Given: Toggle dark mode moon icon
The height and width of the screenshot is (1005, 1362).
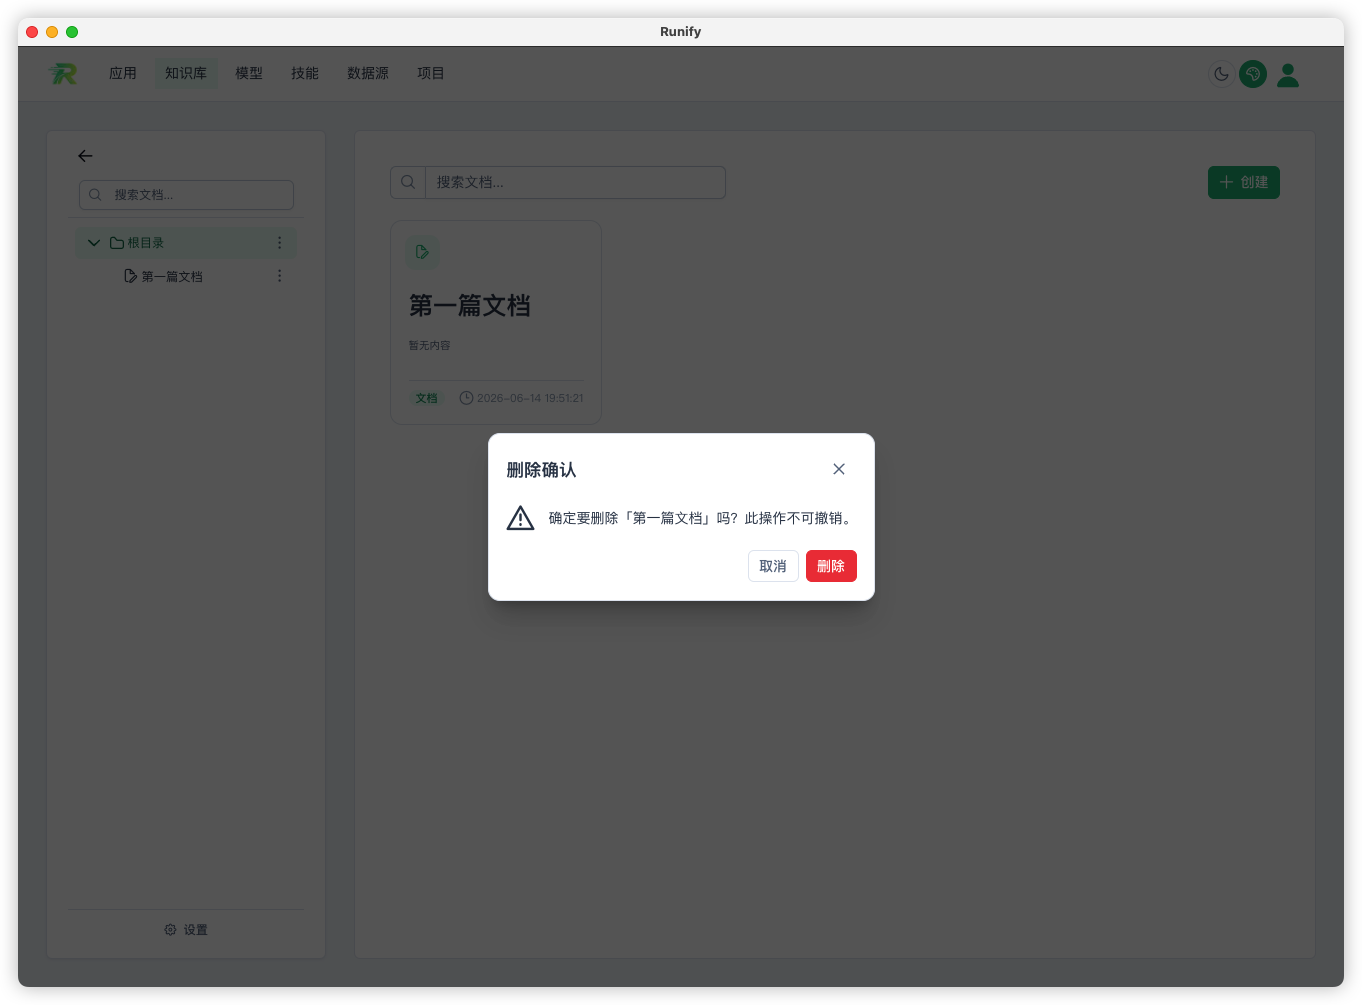Looking at the screenshot, I should click(1221, 74).
